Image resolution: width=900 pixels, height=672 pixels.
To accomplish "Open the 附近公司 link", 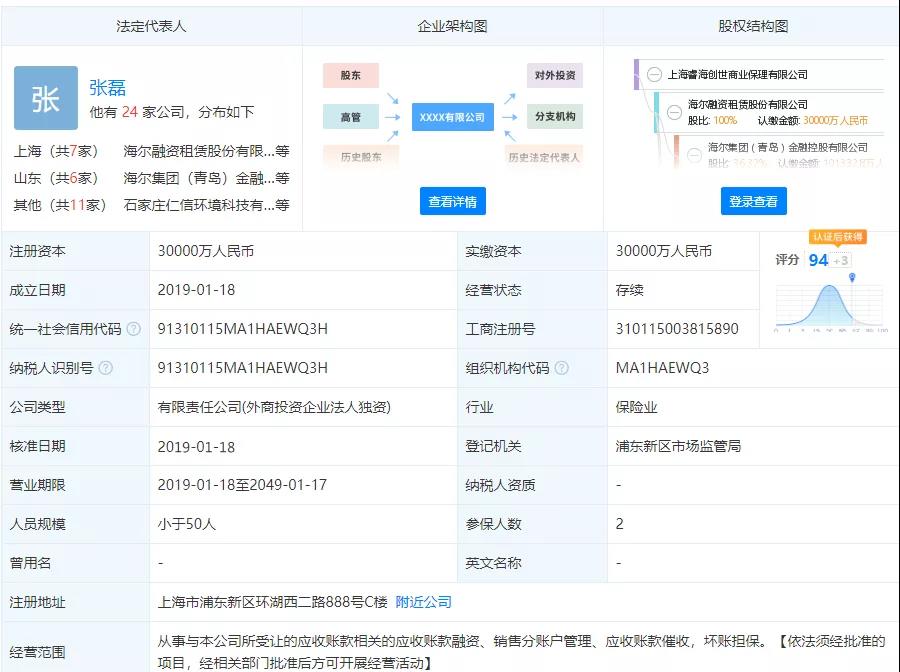I will point(423,602).
